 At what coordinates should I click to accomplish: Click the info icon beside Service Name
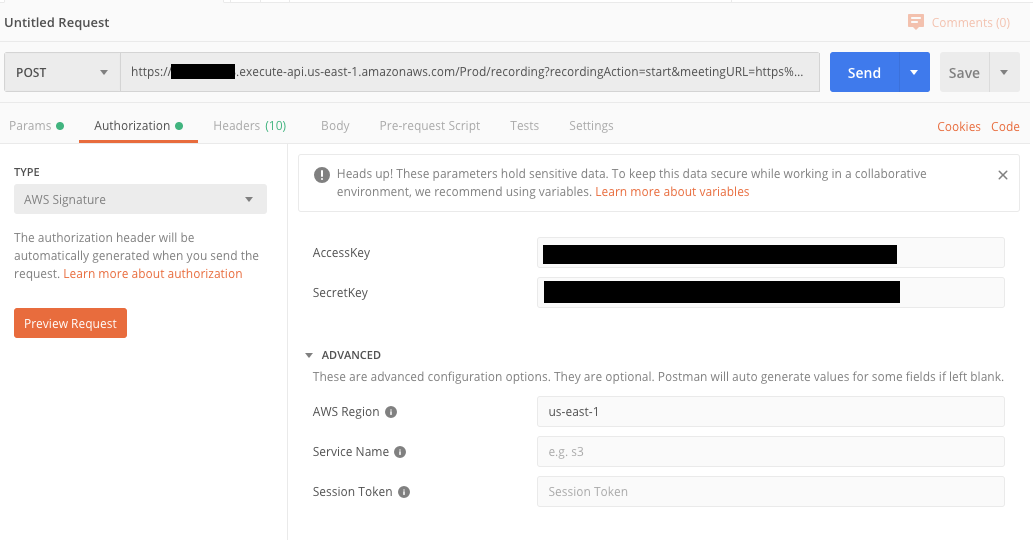coord(400,452)
